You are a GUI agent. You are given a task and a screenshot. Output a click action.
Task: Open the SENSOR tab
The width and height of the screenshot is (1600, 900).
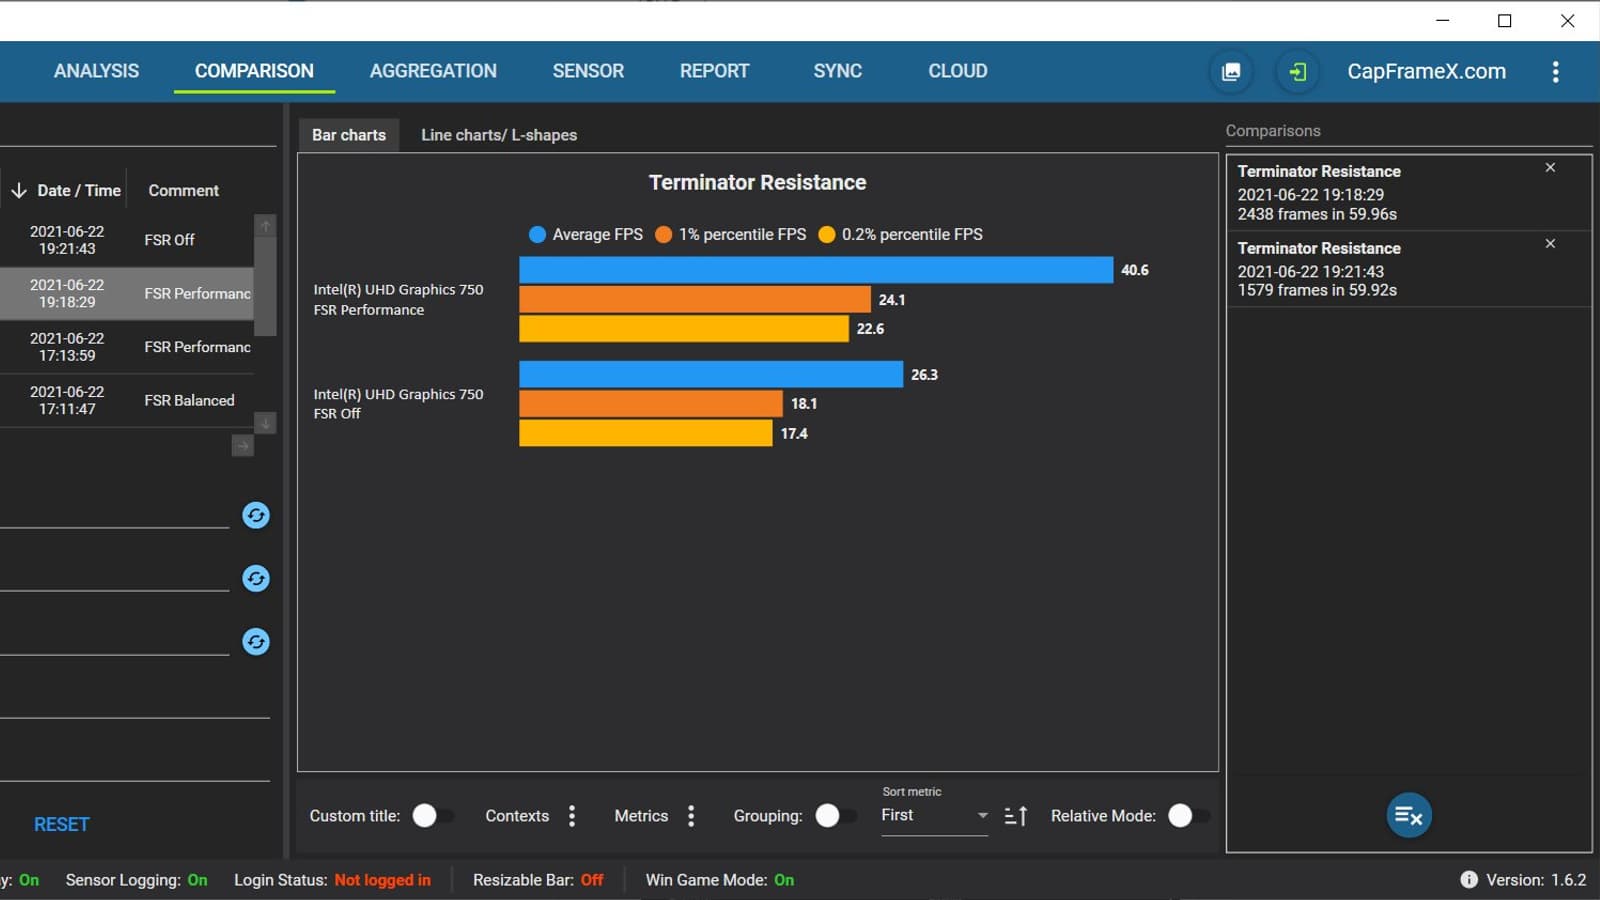[x=588, y=71]
